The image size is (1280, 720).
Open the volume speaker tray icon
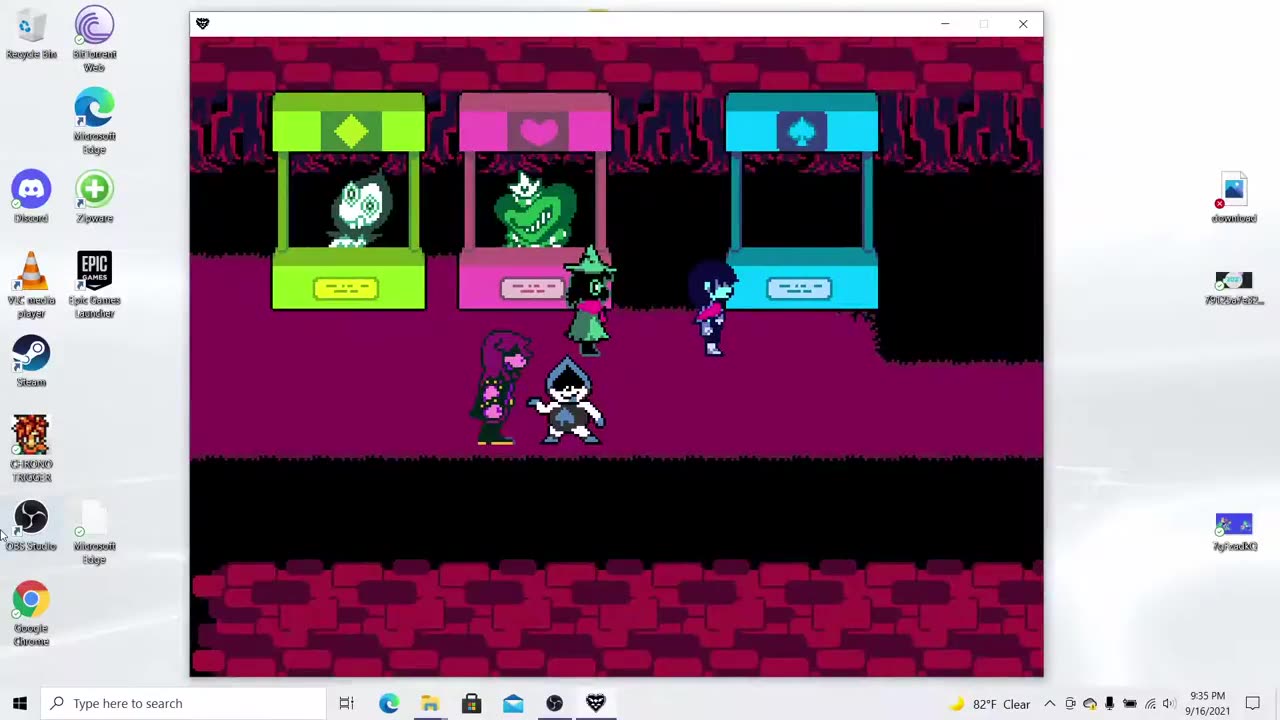[x=1168, y=704]
